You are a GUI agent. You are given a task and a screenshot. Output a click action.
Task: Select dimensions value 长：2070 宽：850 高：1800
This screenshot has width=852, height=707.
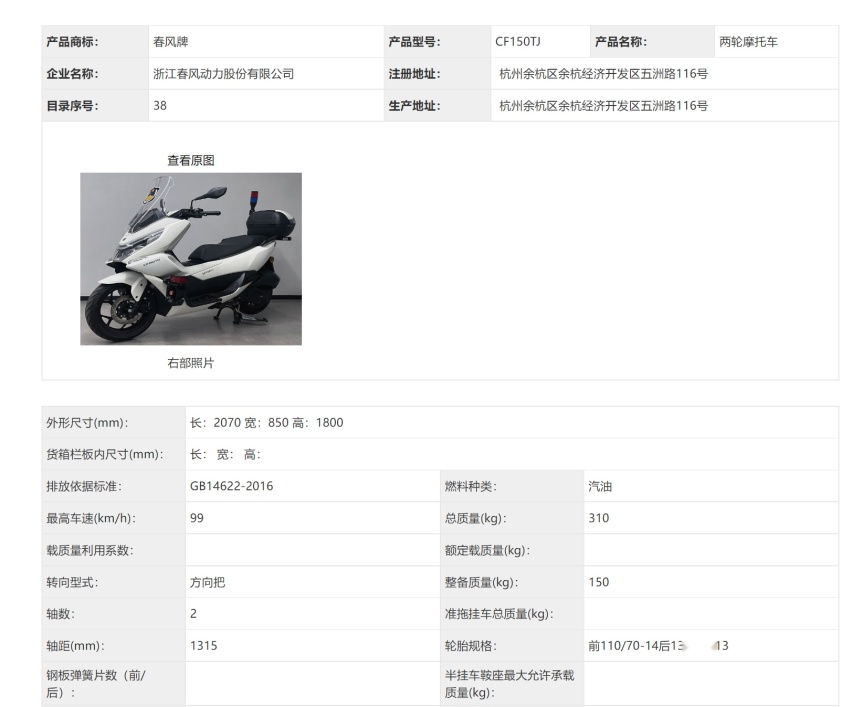[x=266, y=423]
